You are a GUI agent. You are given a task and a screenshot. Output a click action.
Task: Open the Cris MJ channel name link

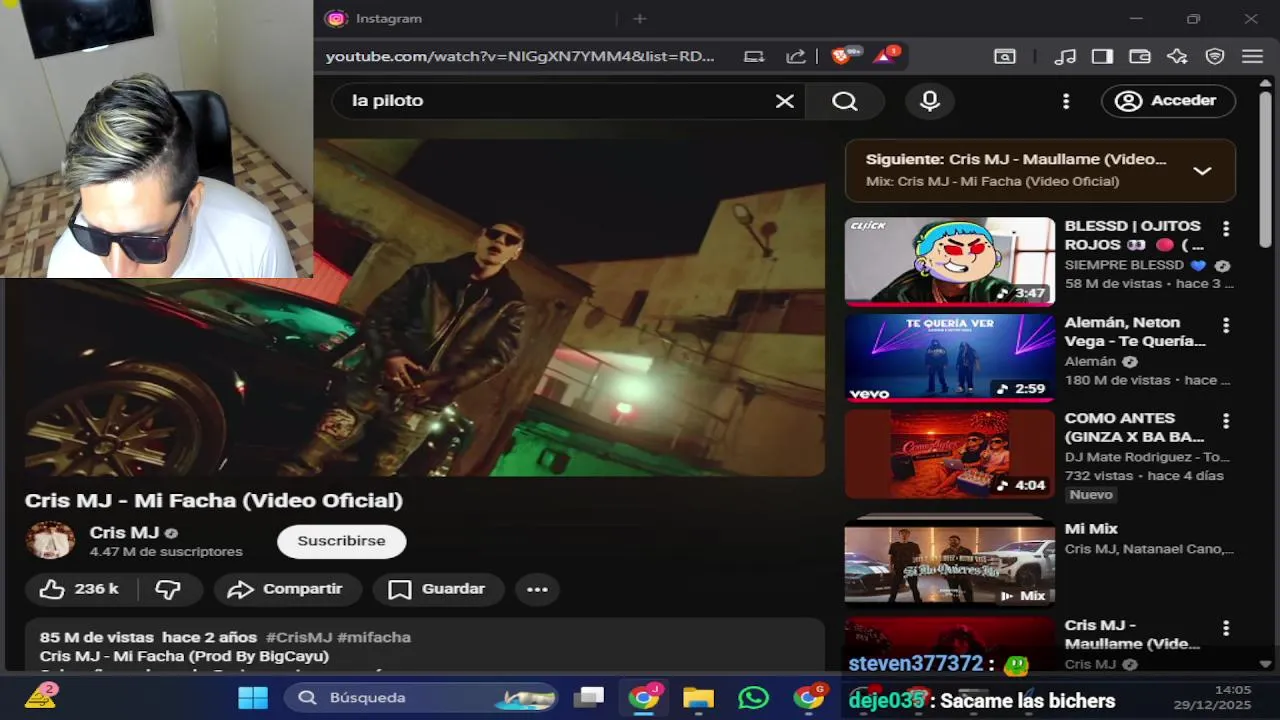click(x=124, y=533)
